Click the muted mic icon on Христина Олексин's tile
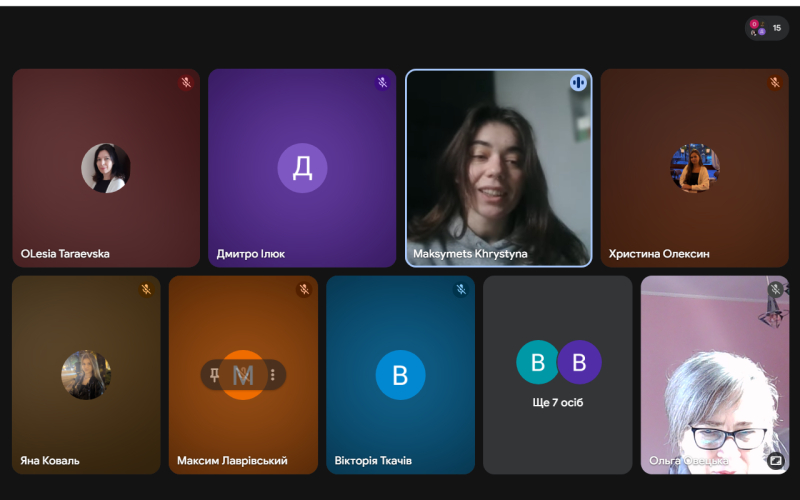Viewport: 800px width, 500px height. pyautogui.click(x=774, y=83)
